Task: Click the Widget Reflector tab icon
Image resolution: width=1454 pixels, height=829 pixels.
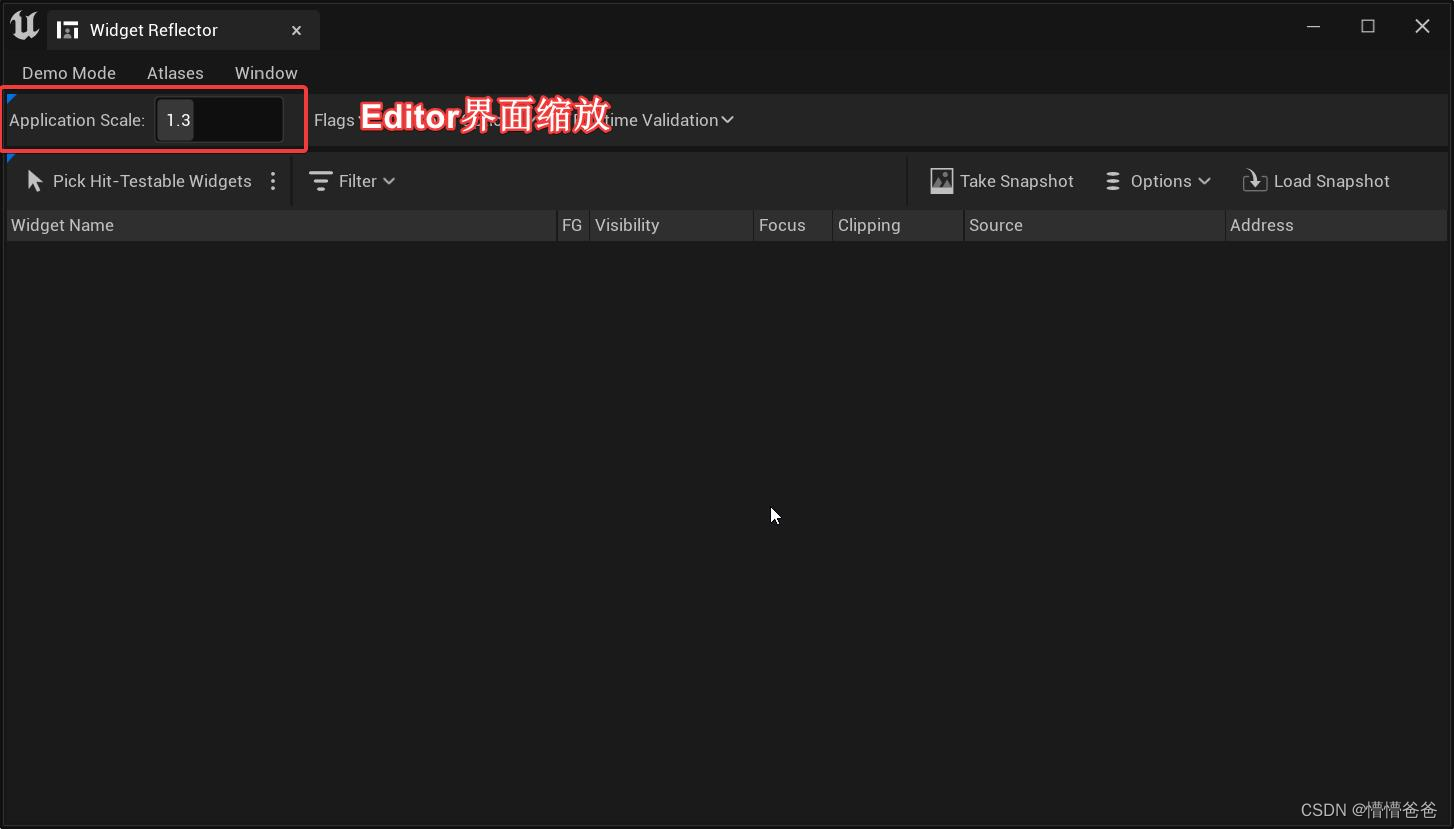Action: 67,30
